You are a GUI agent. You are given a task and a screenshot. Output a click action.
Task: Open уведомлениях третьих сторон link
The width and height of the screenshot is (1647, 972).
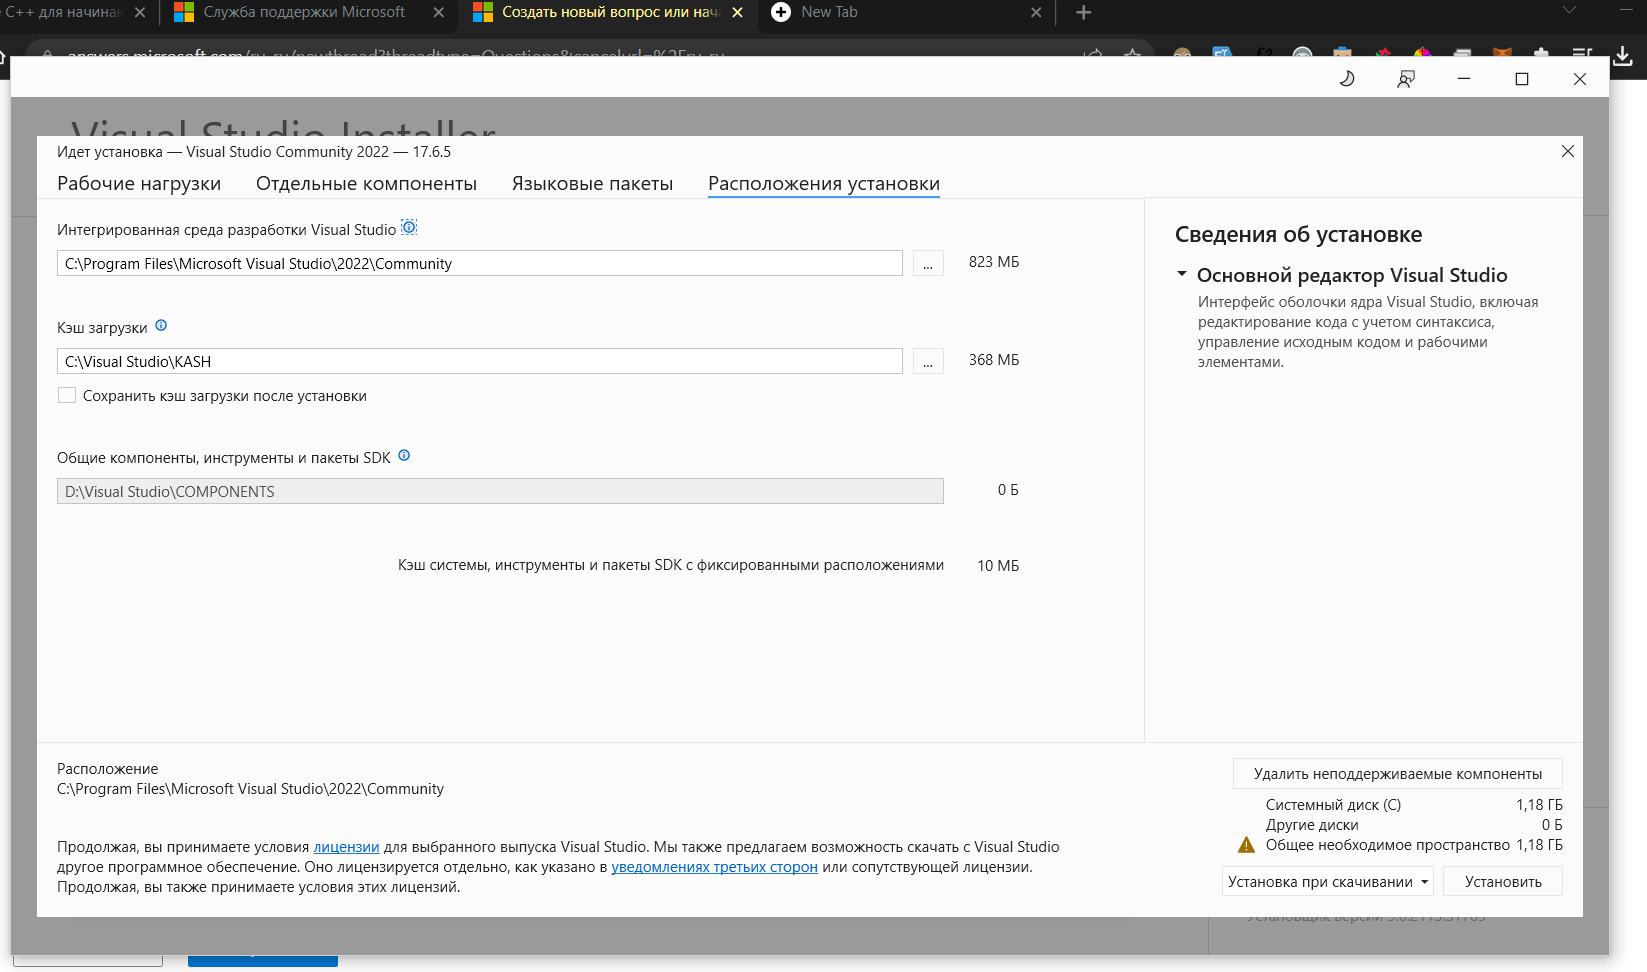[714, 867]
